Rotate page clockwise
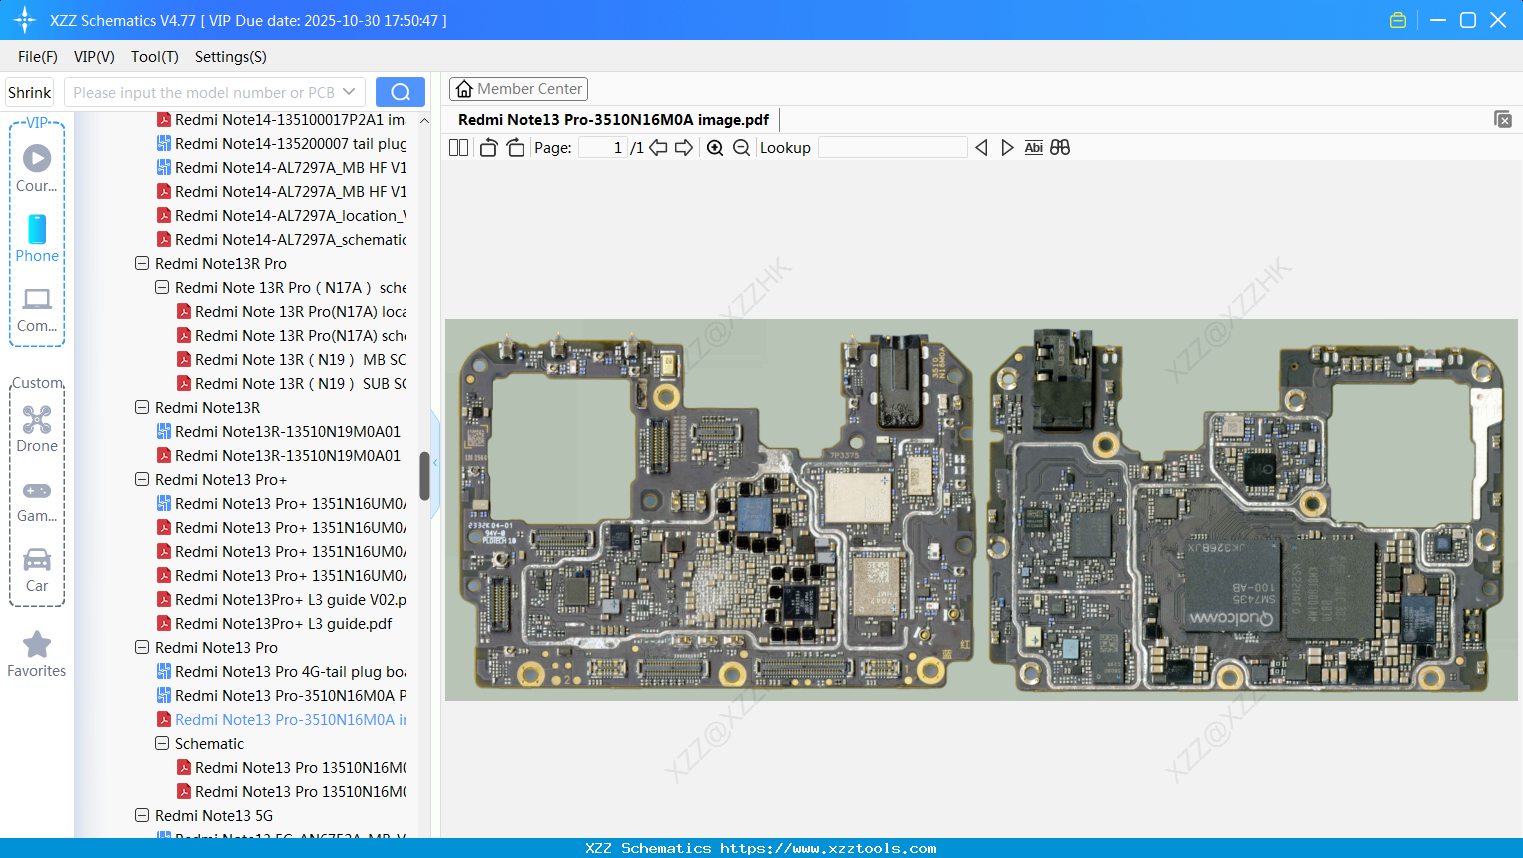This screenshot has height=858, width=1523. point(515,148)
